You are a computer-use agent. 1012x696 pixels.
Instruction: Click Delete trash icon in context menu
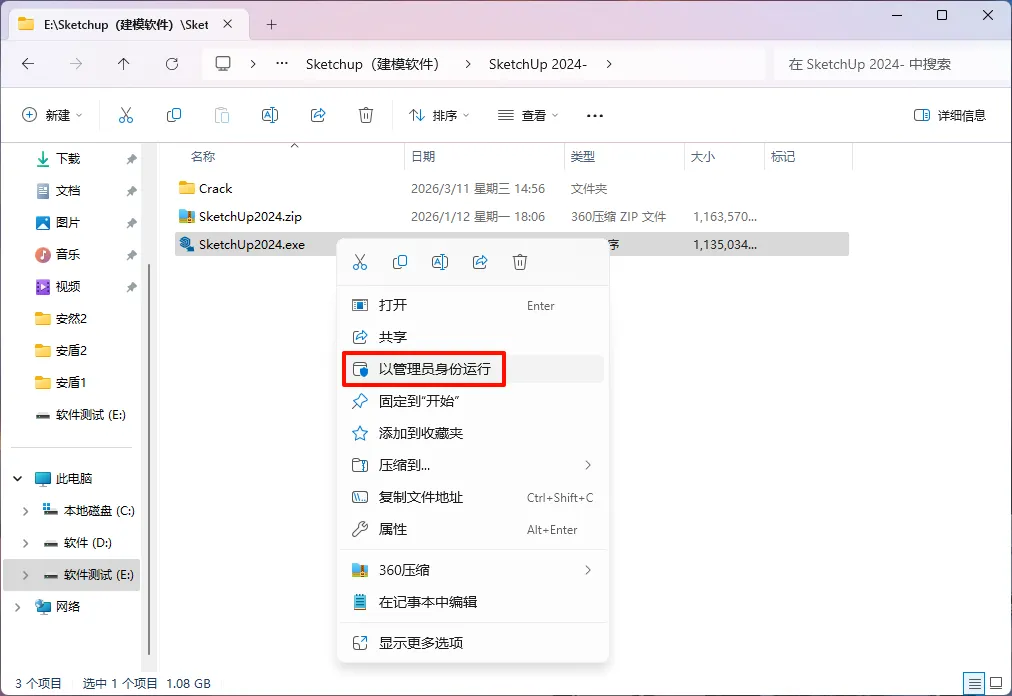point(520,262)
